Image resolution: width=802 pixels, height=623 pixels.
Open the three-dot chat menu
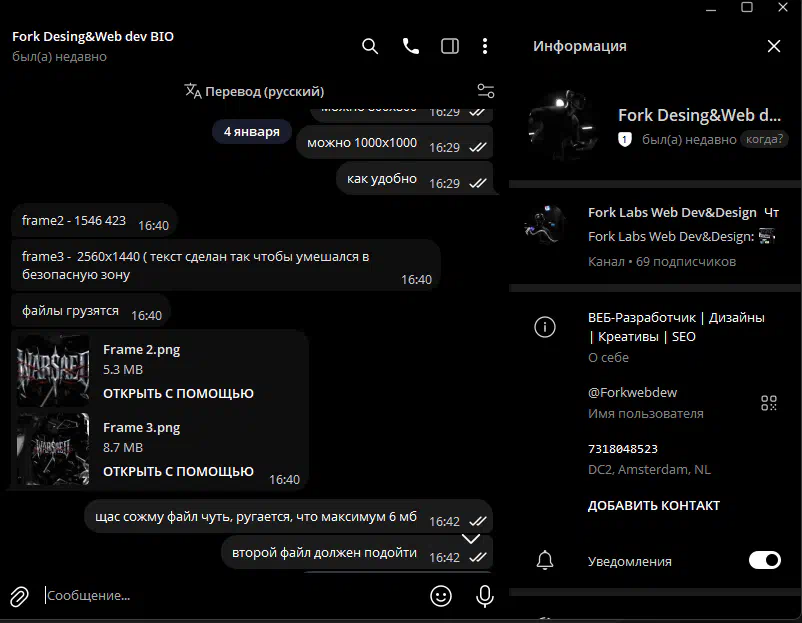[485, 47]
